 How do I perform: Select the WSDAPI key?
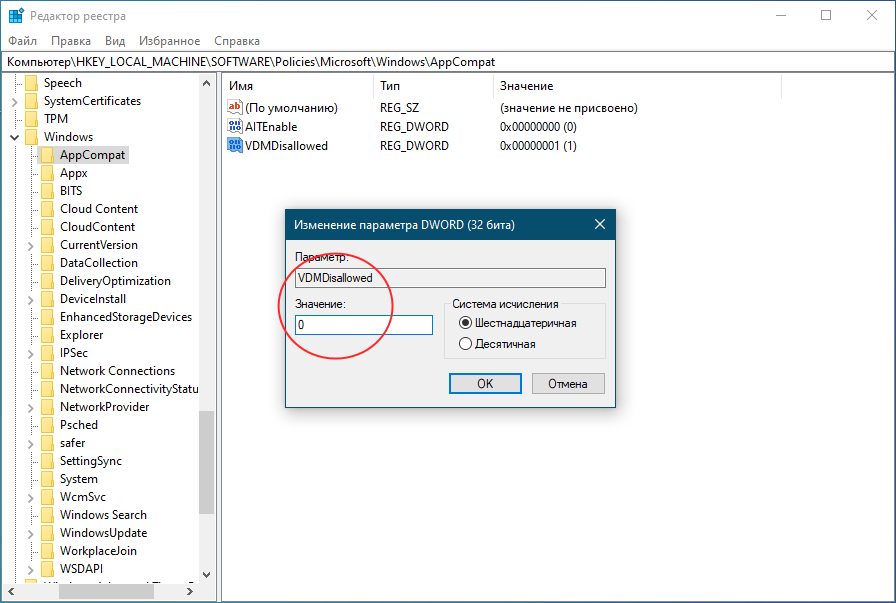81,569
